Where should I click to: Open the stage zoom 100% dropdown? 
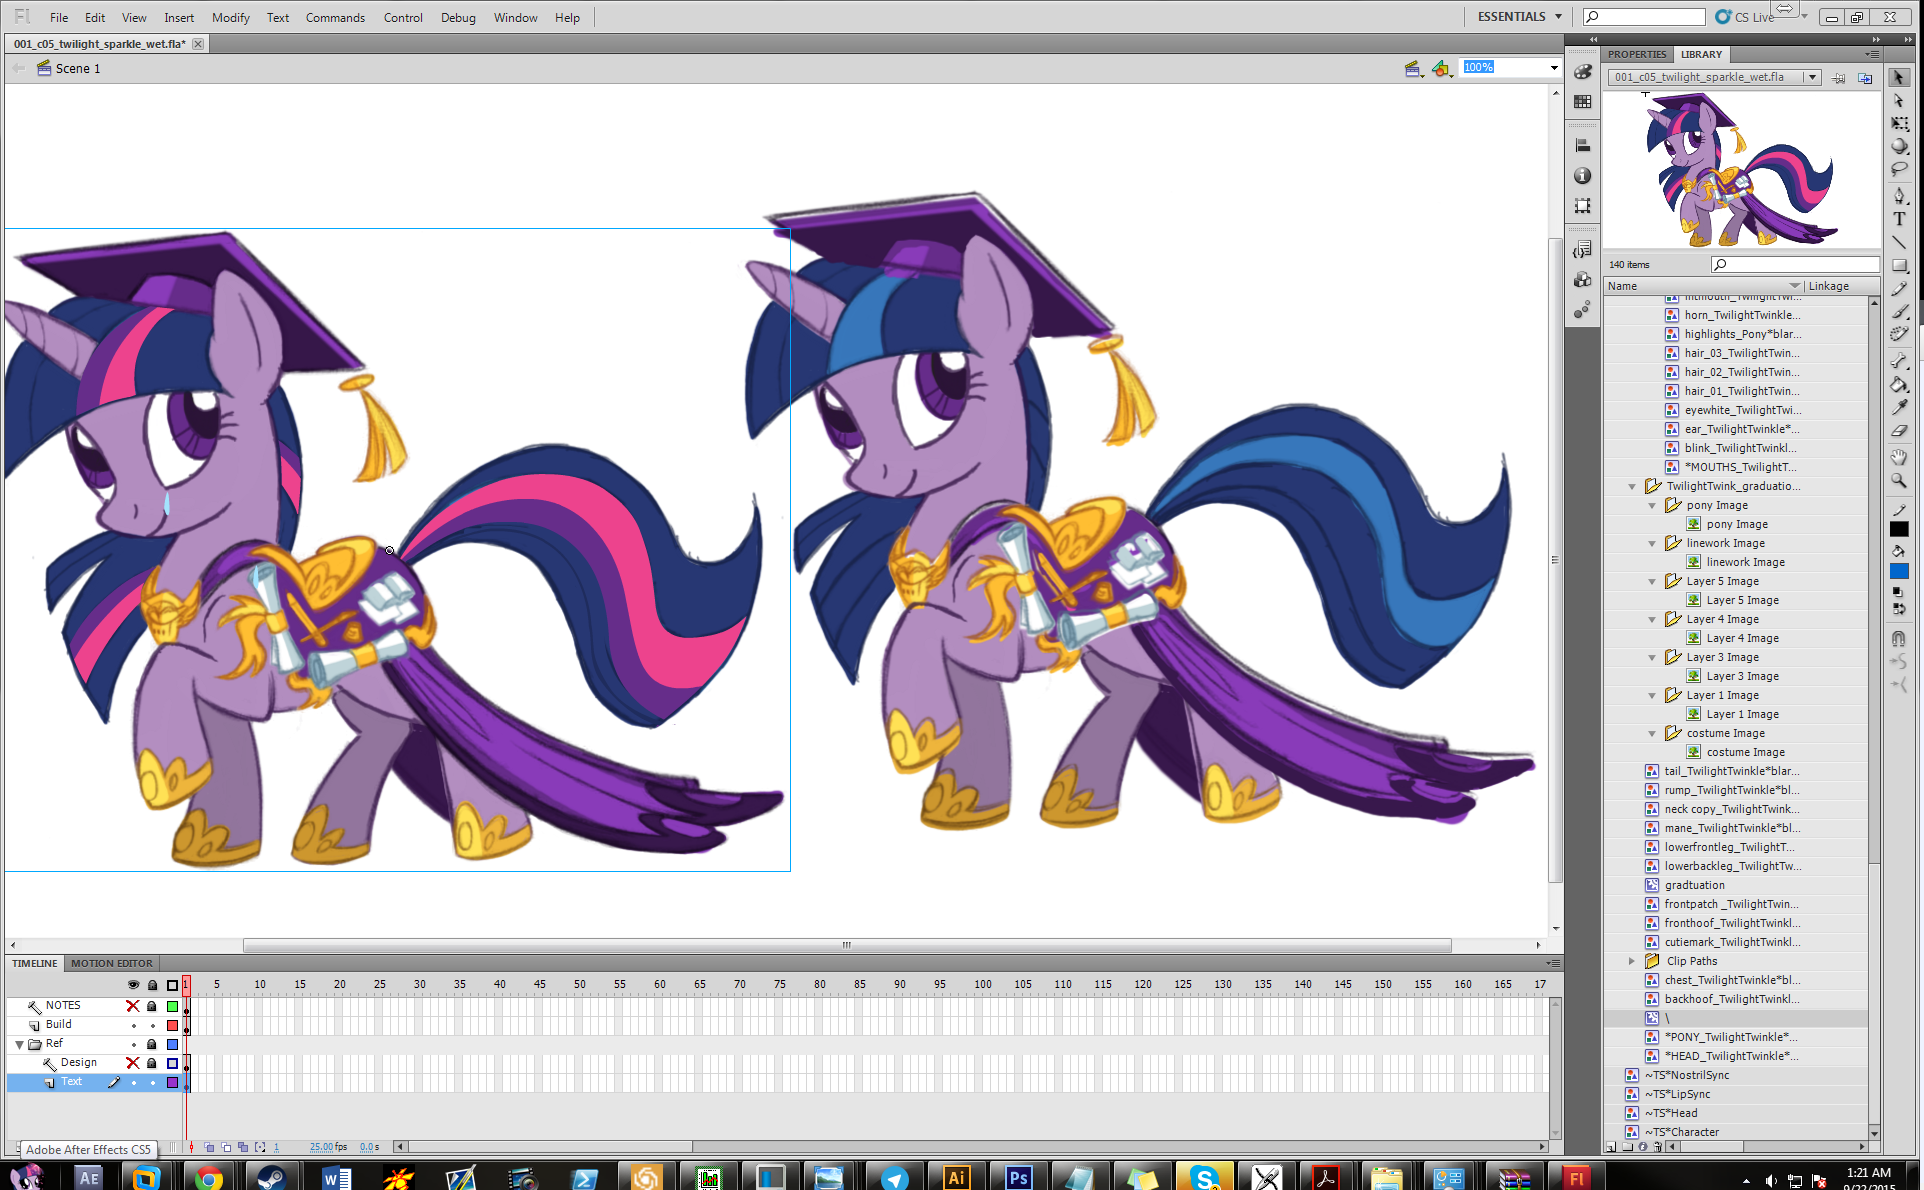point(1553,68)
